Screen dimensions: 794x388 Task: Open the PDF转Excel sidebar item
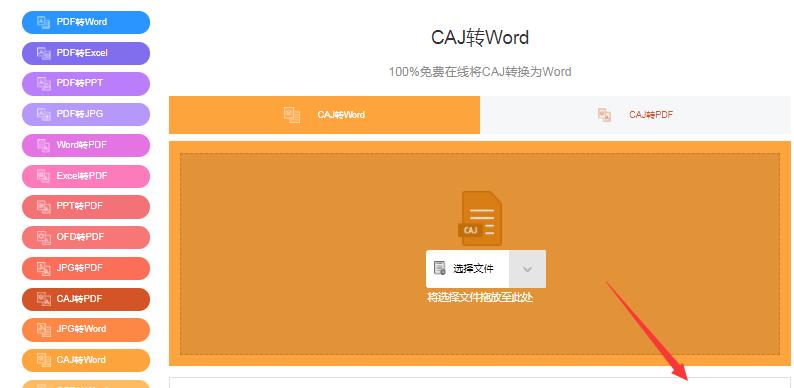(x=86, y=53)
